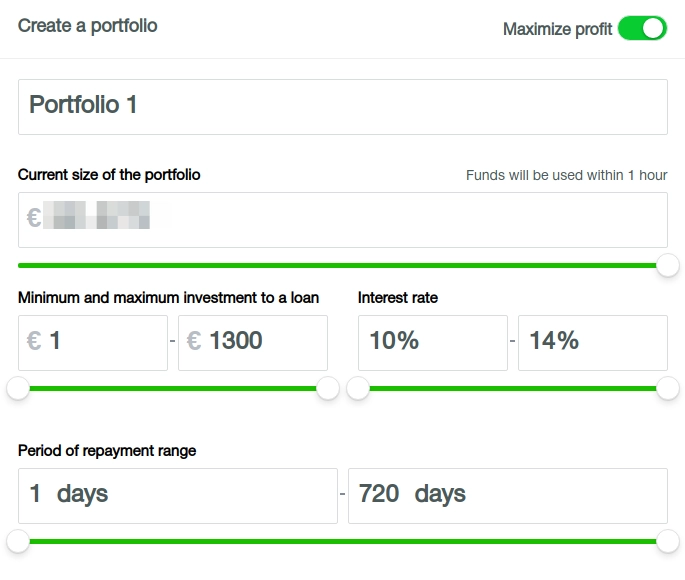Click the Portfolio 1 name field
Image resolution: width=685 pixels, height=580 pixels.
[x=342, y=106]
